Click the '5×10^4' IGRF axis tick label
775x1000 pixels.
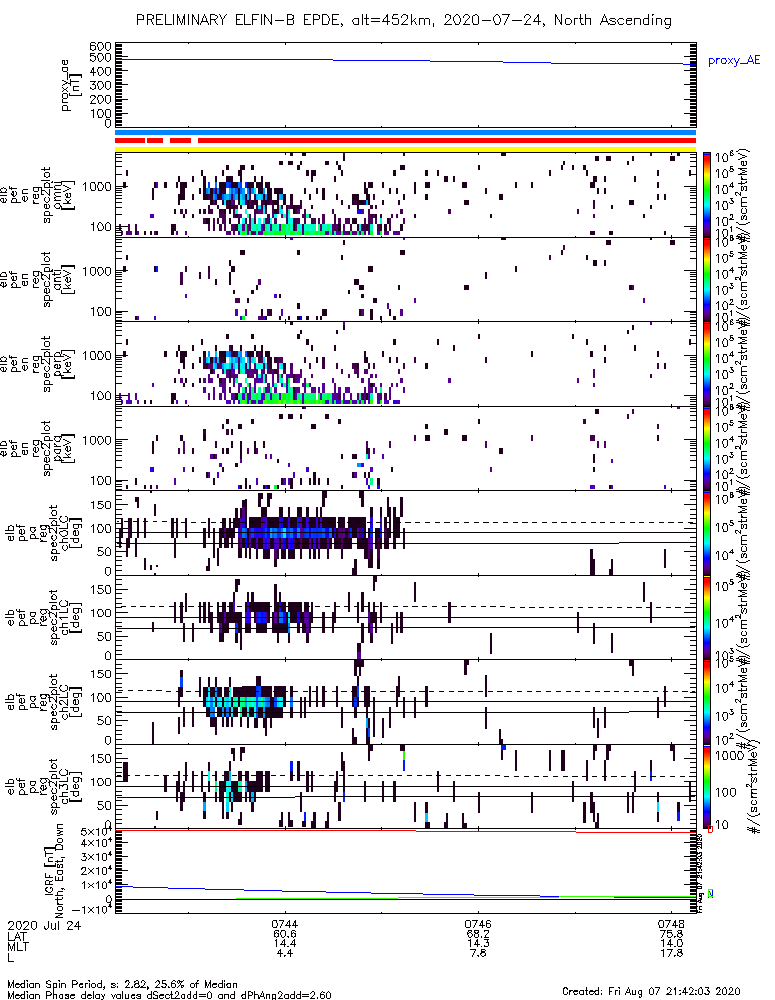click(x=96, y=832)
